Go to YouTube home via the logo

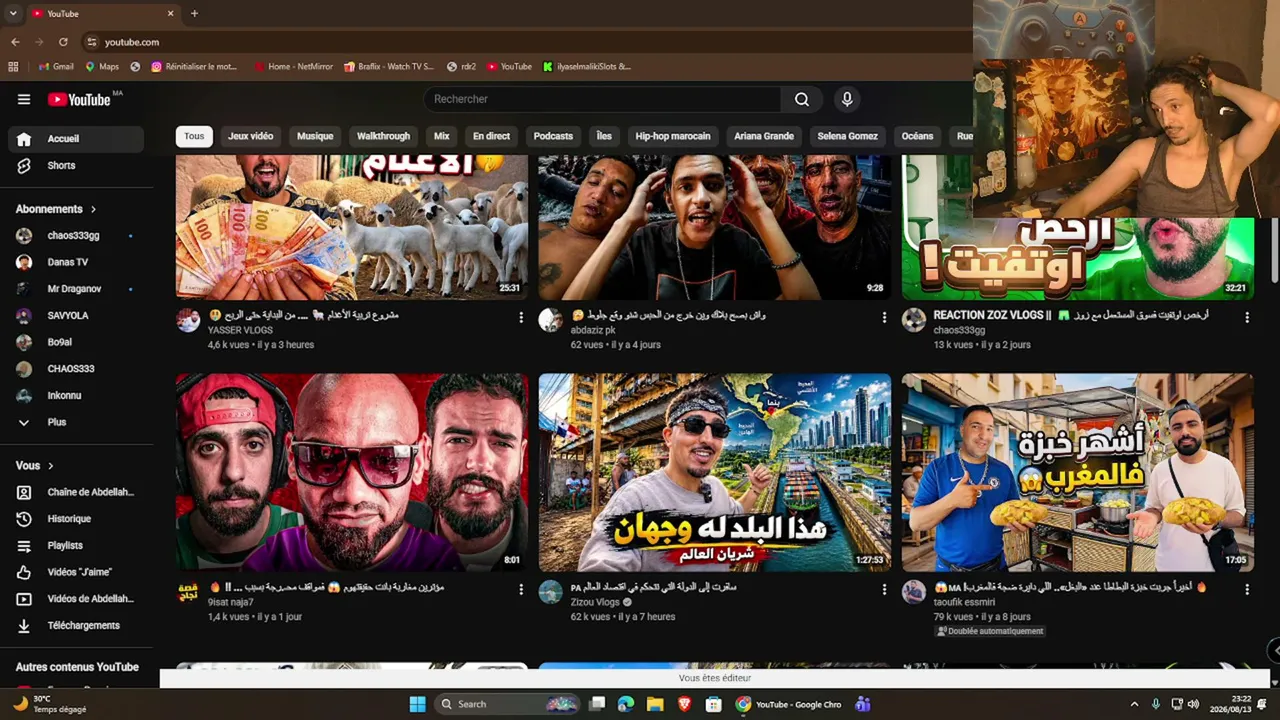point(79,99)
